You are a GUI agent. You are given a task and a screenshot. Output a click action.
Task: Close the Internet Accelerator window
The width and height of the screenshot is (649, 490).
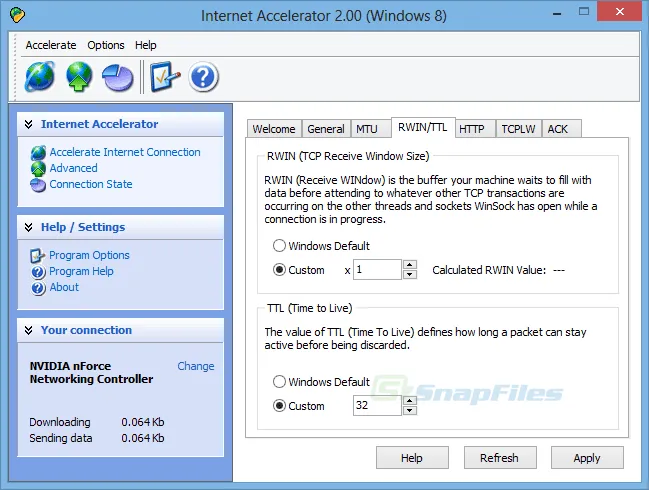(620, 12)
